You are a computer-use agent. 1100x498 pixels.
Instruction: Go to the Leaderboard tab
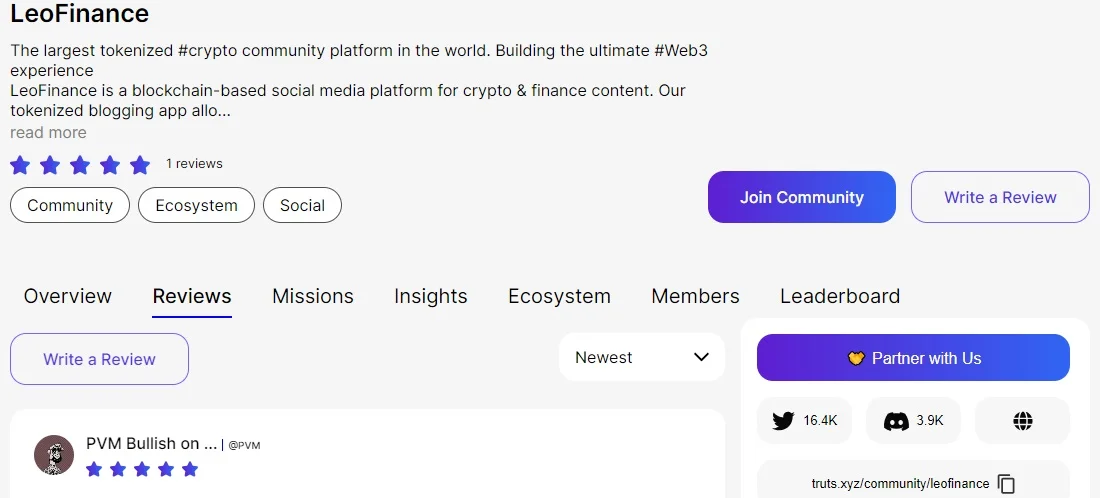point(840,296)
